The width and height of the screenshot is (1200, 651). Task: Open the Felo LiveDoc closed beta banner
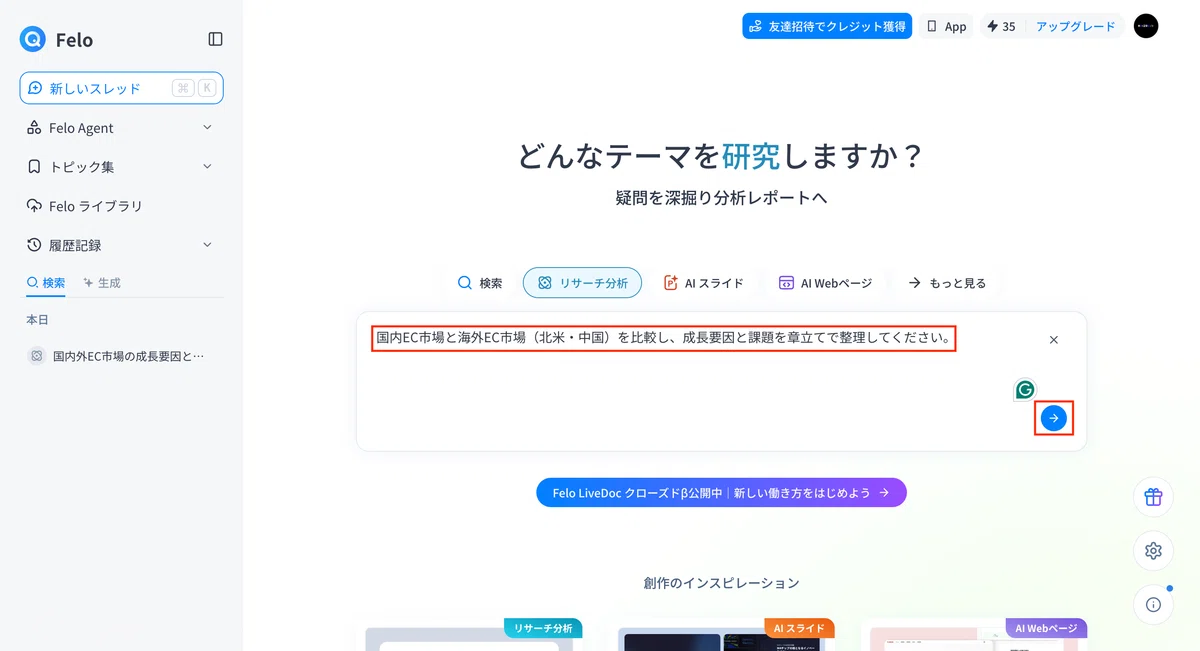click(x=721, y=493)
